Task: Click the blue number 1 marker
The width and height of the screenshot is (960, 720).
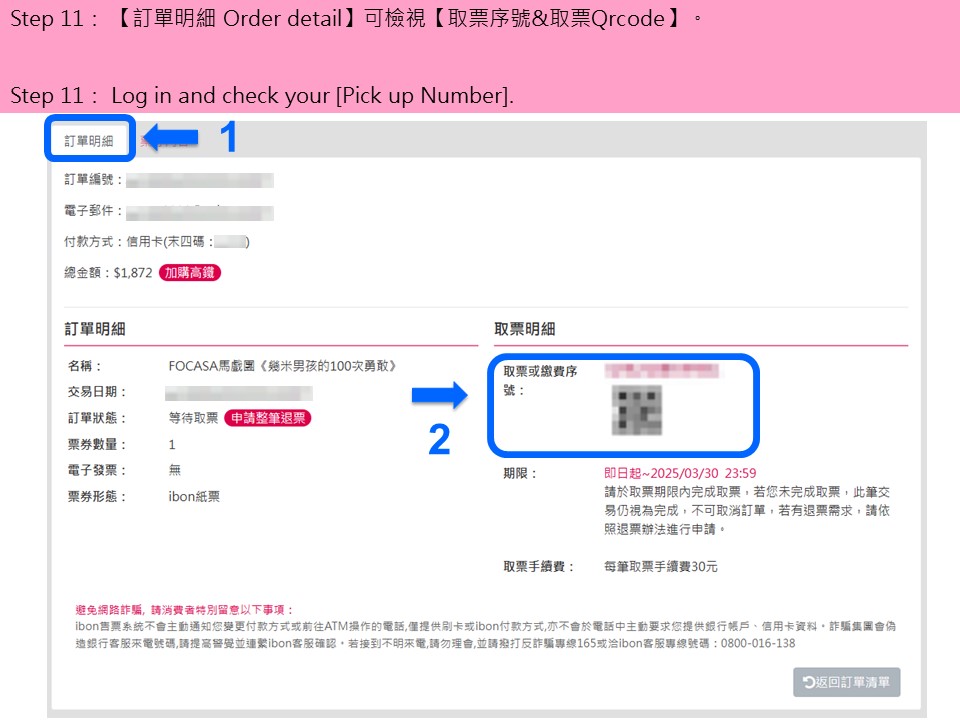Action: pyautogui.click(x=228, y=137)
